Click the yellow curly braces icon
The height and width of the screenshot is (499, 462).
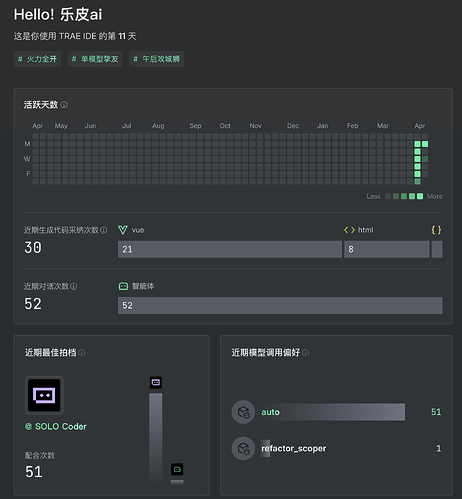[x=436, y=230]
